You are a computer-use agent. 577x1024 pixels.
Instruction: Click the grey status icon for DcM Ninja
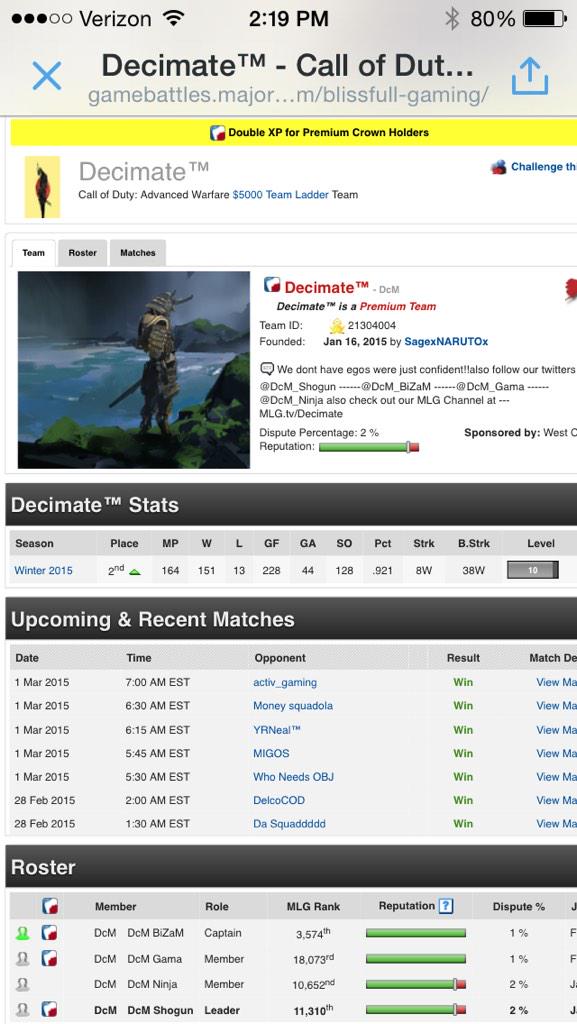click(22, 984)
